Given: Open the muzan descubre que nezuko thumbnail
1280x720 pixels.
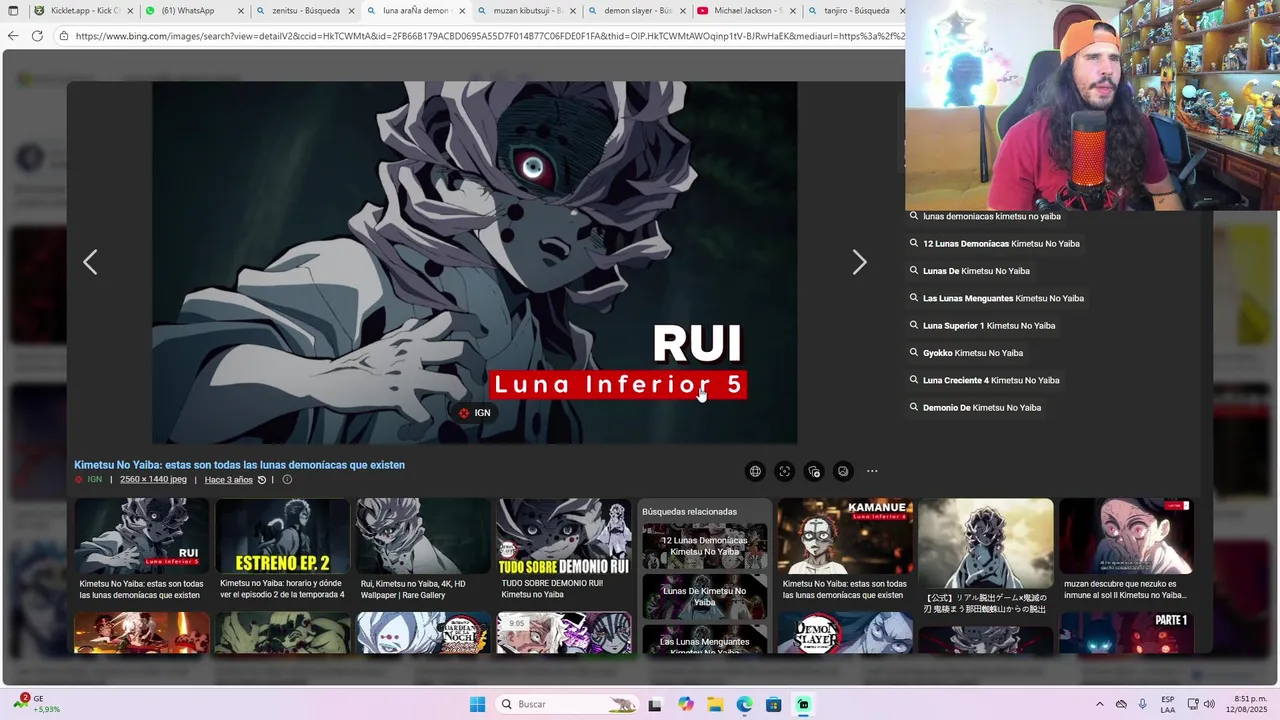Looking at the screenshot, I should (x=1127, y=537).
